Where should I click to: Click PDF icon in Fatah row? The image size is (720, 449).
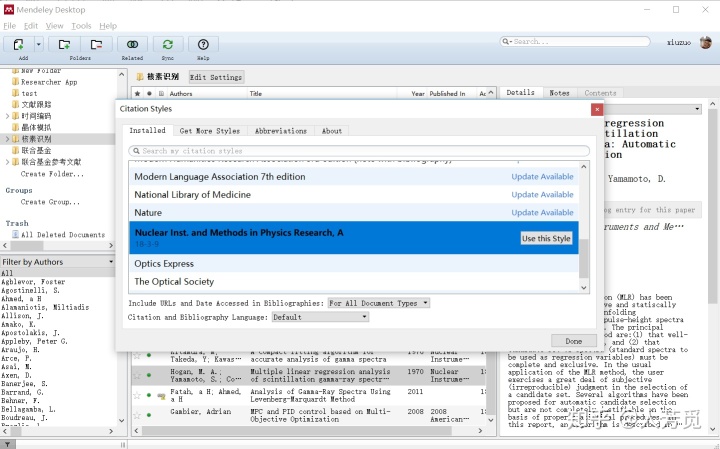coord(161,396)
